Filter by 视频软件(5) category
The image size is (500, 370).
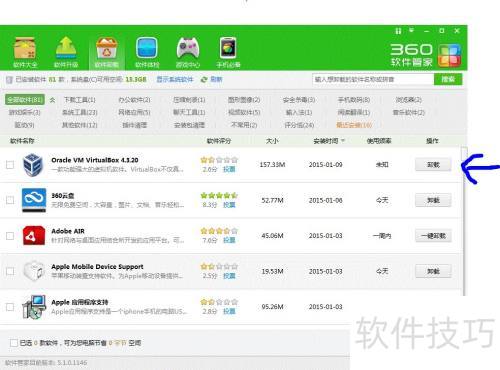[x=244, y=112]
